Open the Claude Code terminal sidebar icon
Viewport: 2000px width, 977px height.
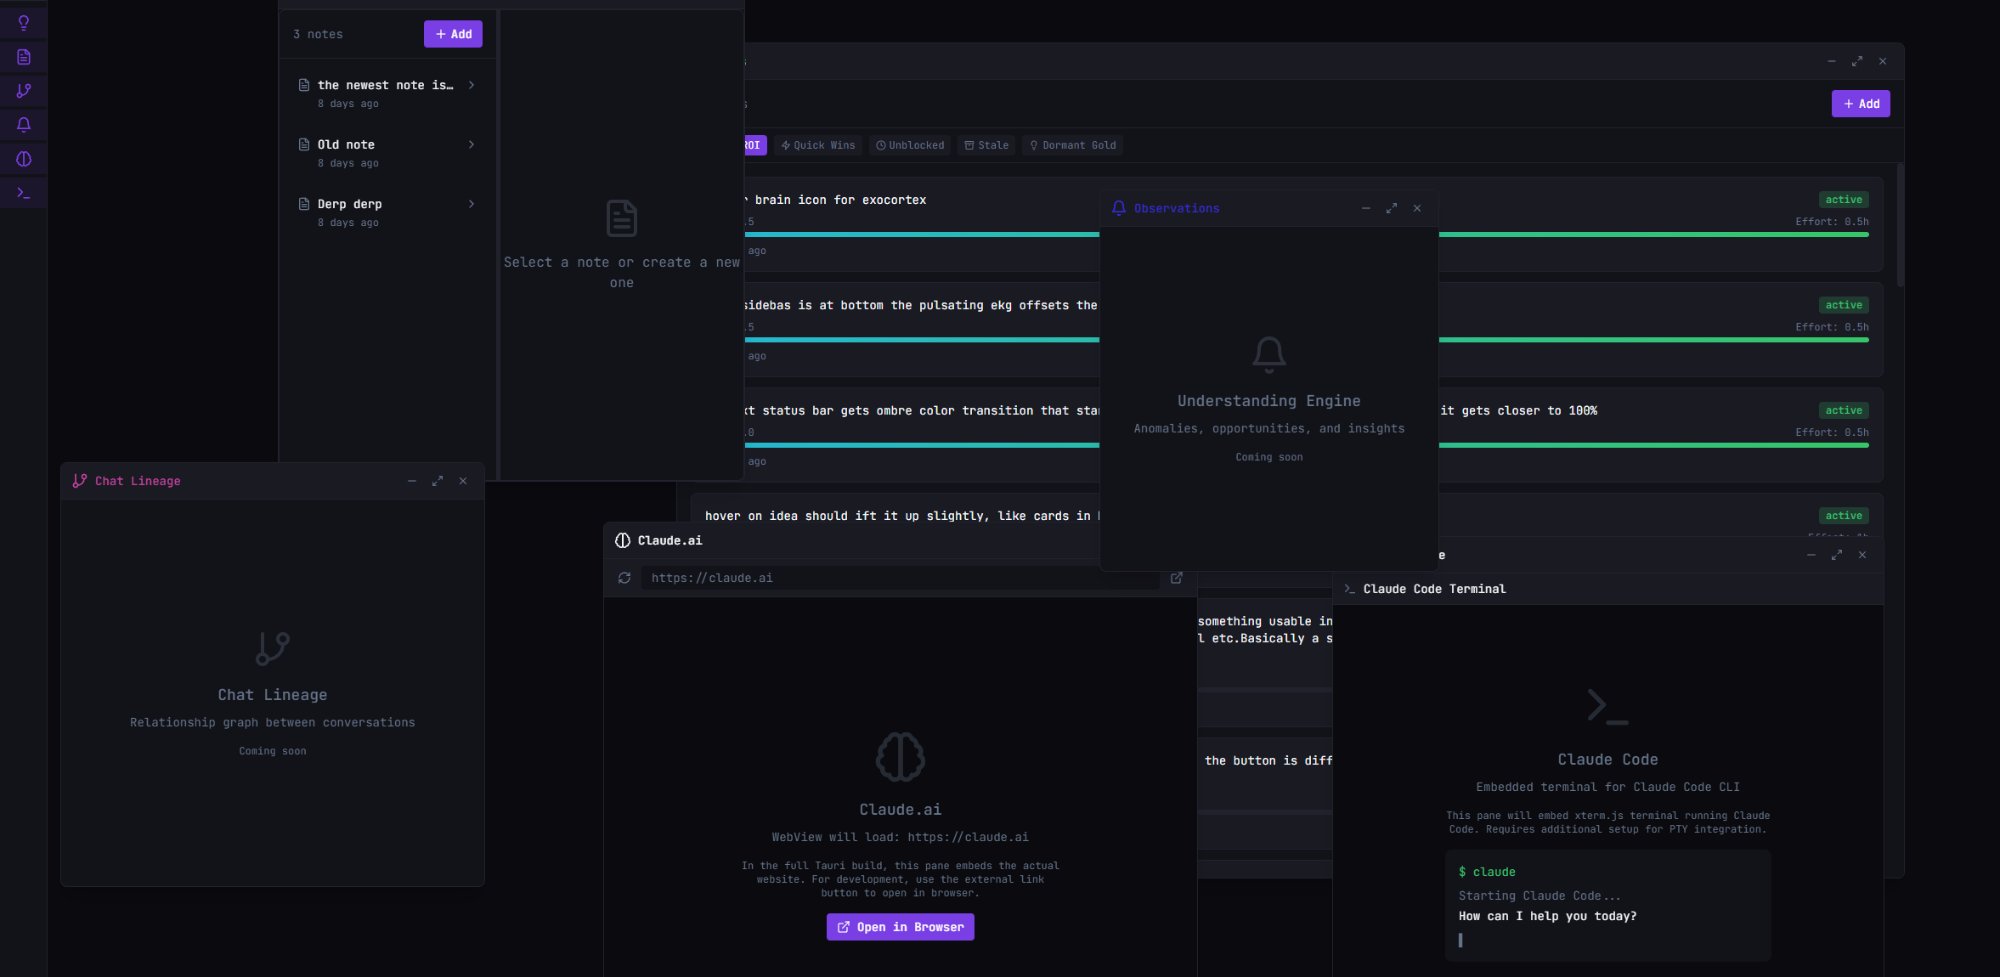[22, 192]
